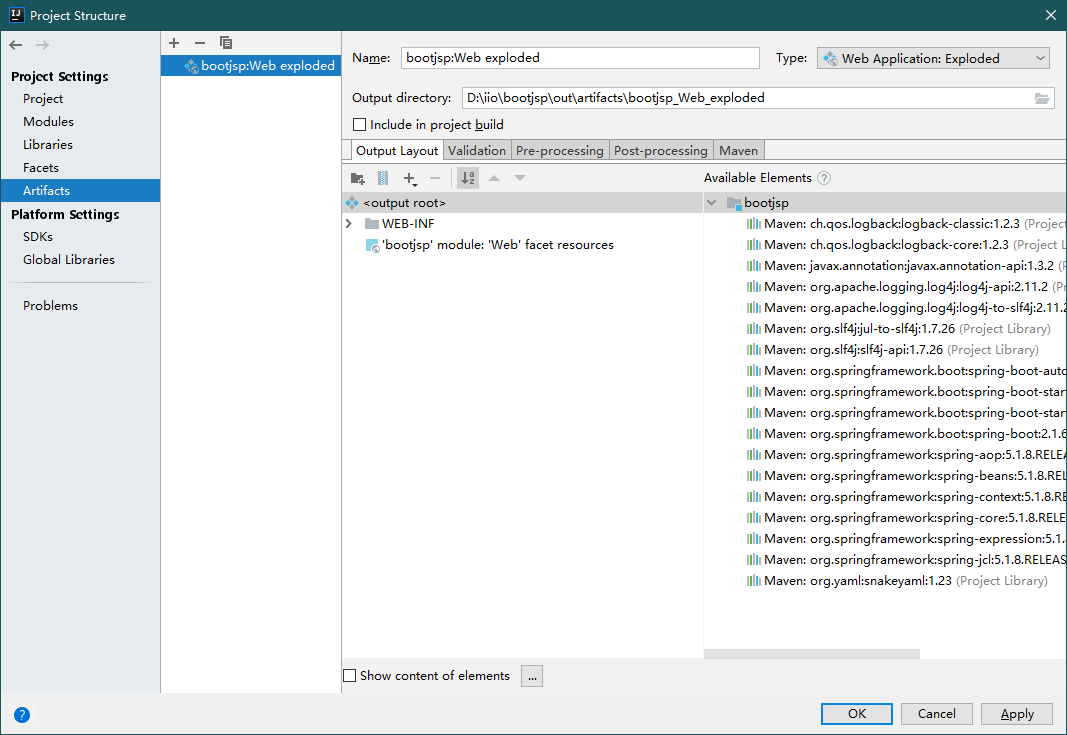Create archive in output layout
The image size is (1067, 735).
[x=383, y=178]
